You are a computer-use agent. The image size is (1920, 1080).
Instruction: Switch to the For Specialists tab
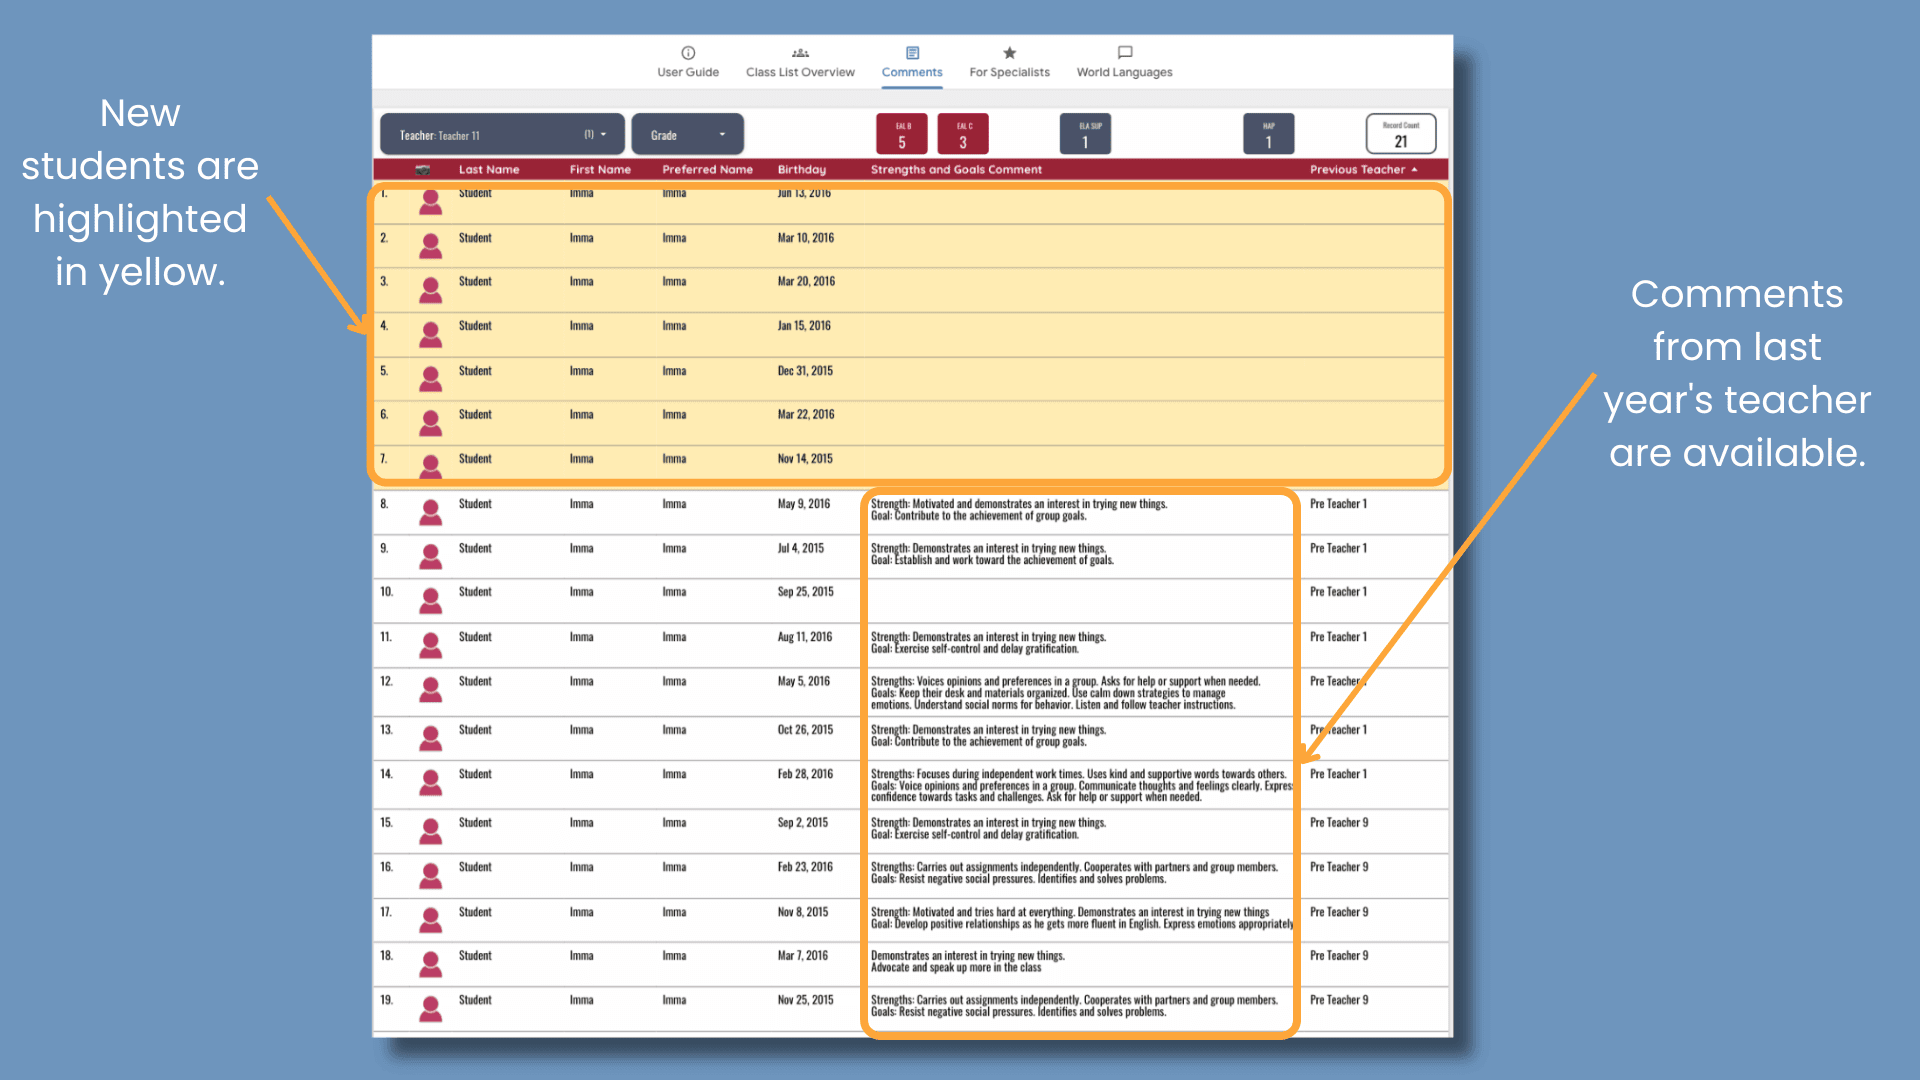(x=1009, y=71)
